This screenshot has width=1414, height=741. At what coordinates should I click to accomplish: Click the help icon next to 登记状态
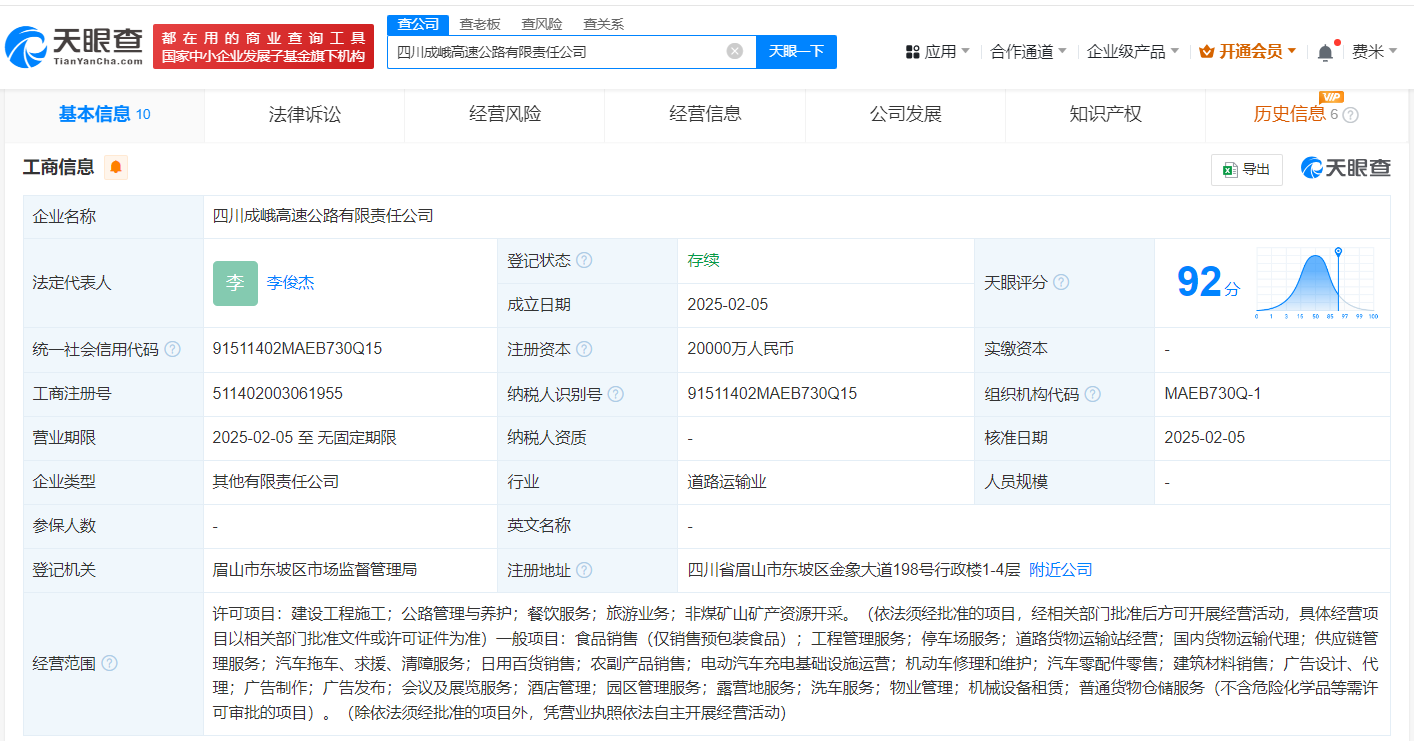(584, 260)
